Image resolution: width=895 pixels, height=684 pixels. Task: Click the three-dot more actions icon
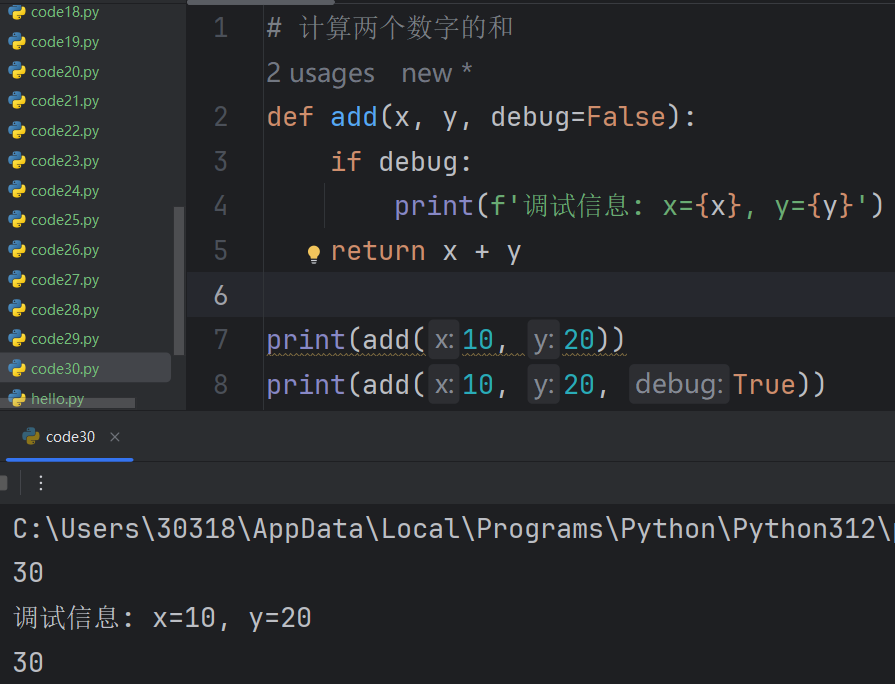point(41,483)
